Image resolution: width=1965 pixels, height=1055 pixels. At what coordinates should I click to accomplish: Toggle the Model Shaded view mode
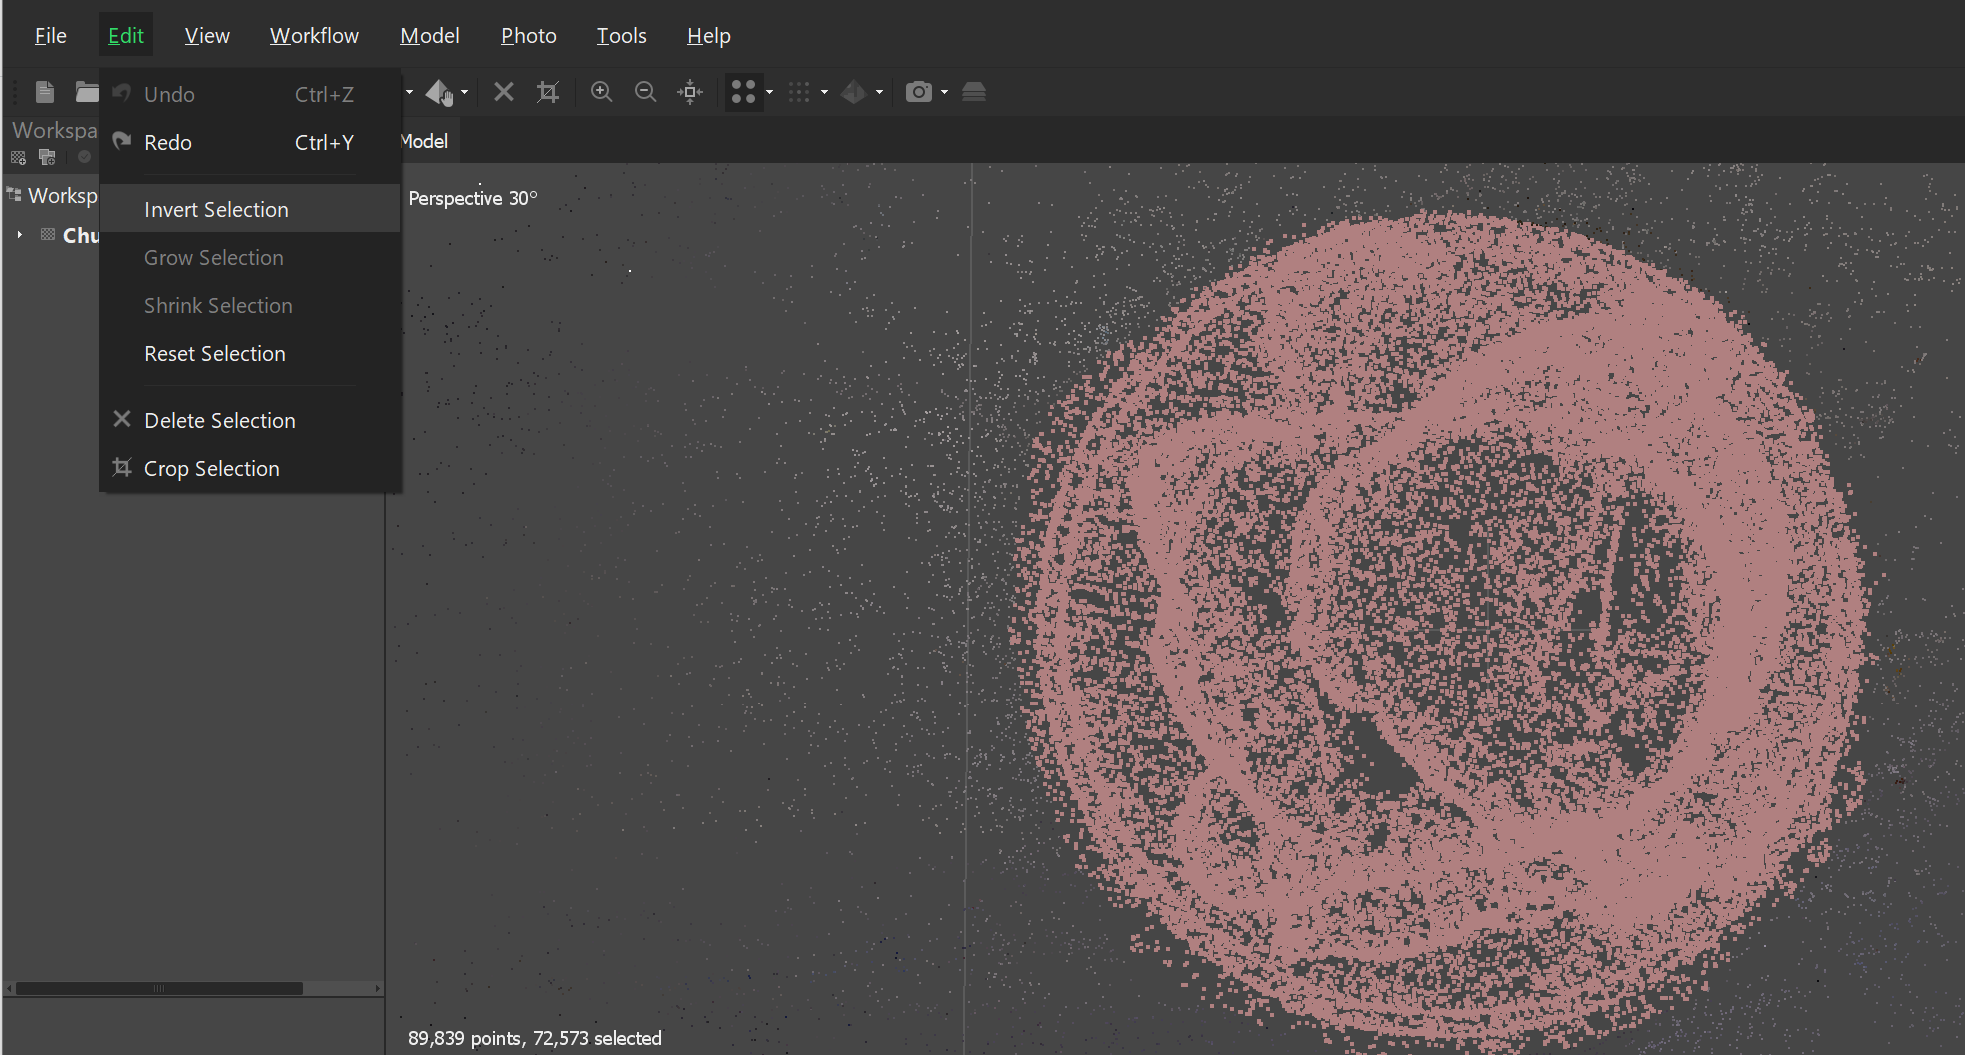[856, 92]
